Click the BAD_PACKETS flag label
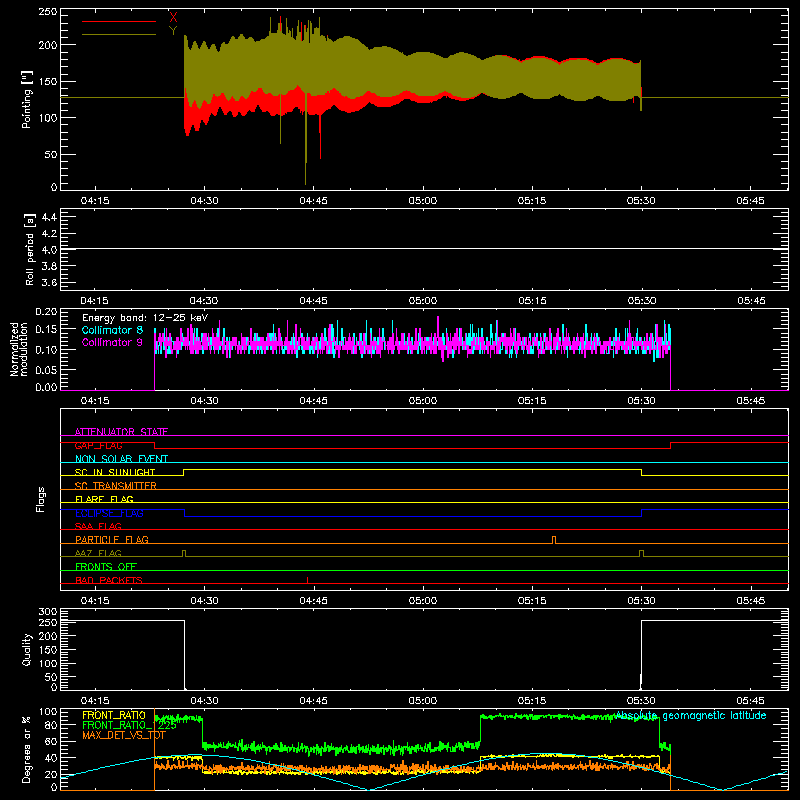The width and height of the screenshot is (800, 800). click(x=109, y=580)
